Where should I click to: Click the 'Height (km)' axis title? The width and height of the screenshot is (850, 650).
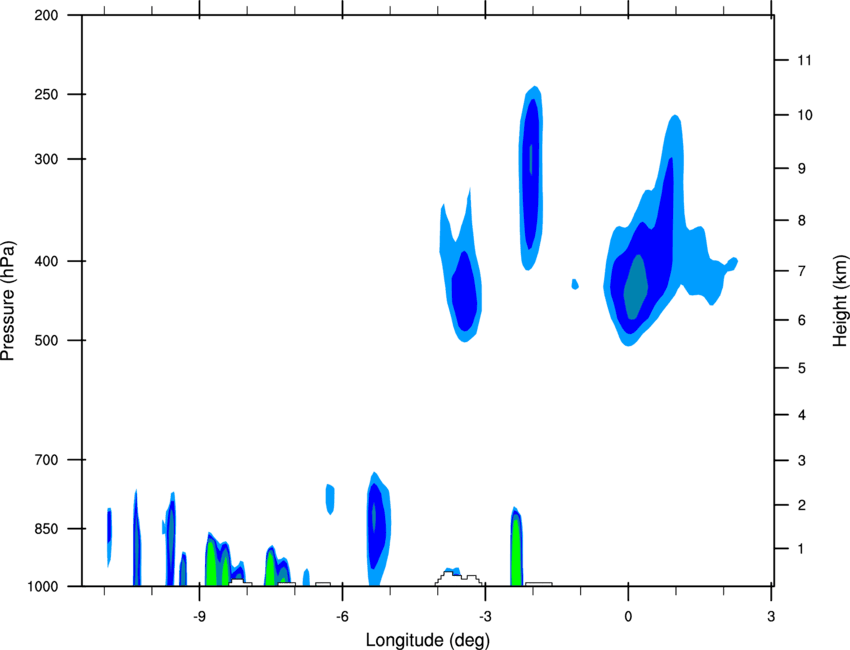click(x=840, y=300)
